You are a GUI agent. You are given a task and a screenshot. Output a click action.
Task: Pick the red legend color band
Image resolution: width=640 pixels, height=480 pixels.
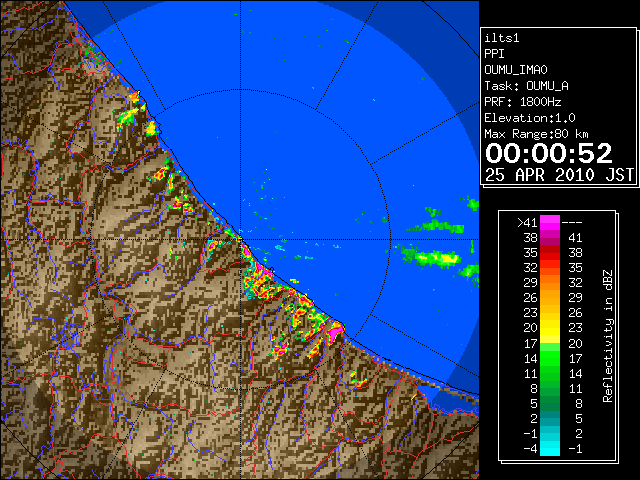coord(550,253)
